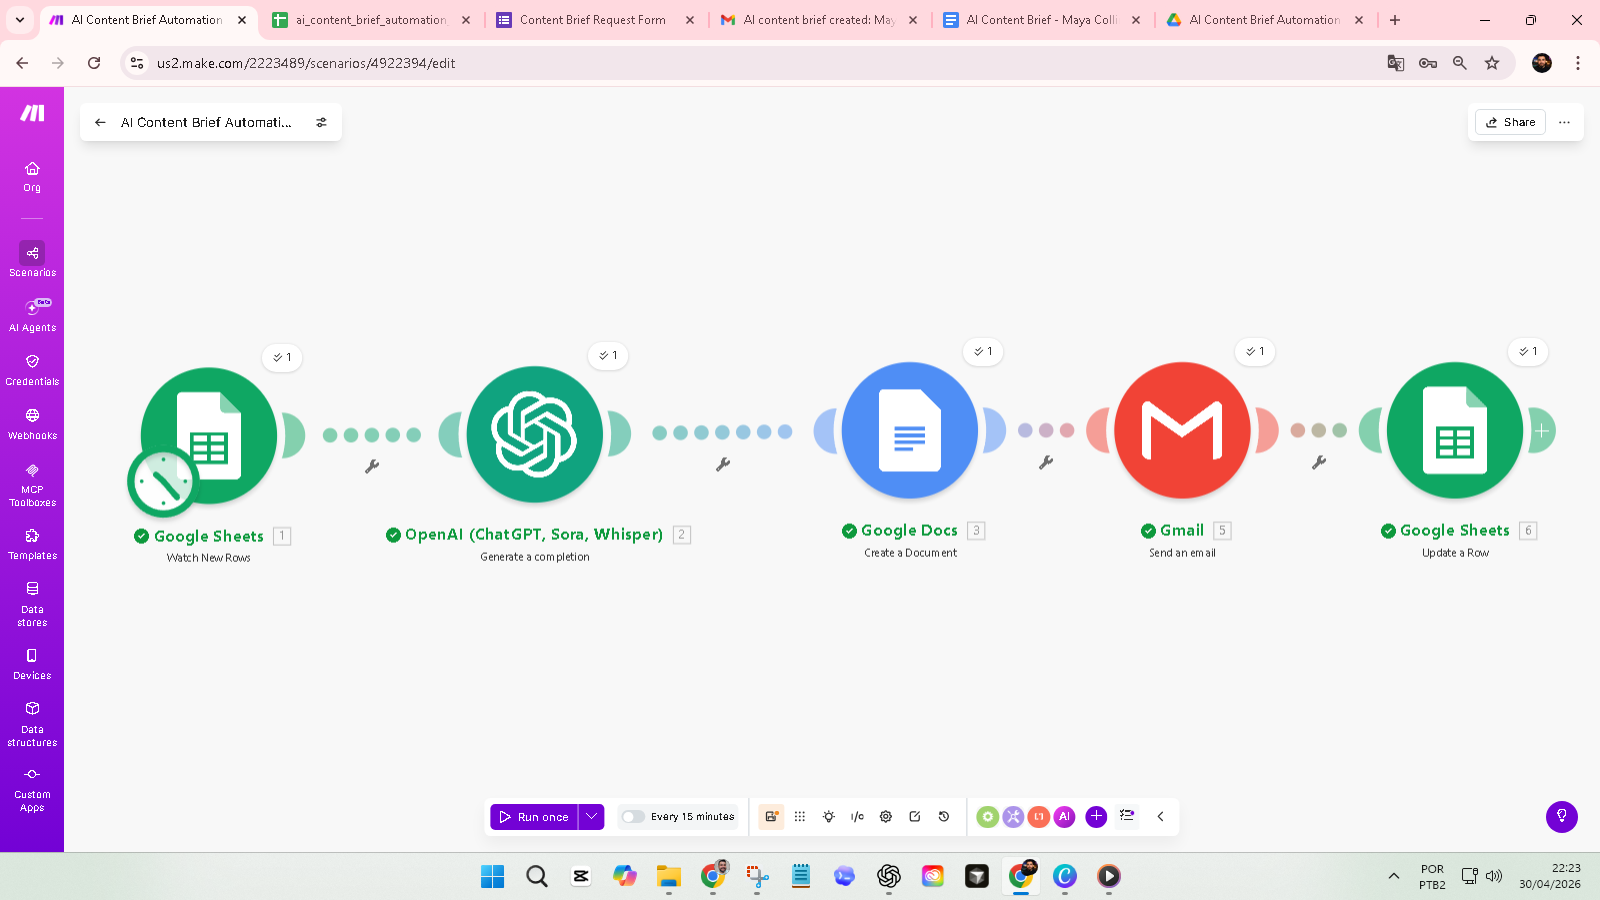Screen dimensions: 1600x900
Task: Click the Every 15 minutes schedule label
Action: point(692,817)
